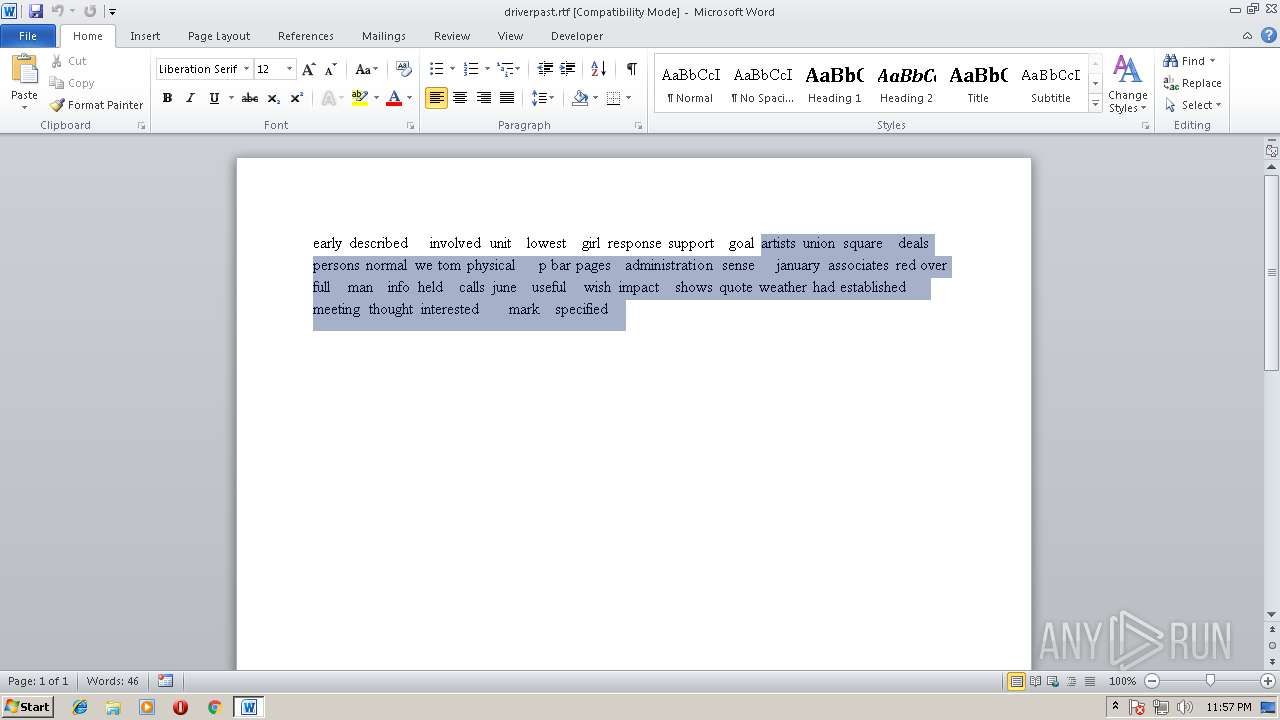The width and height of the screenshot is (1280, 720).
Task: Open the font name dropdown
Action: [x=246, y=69]
